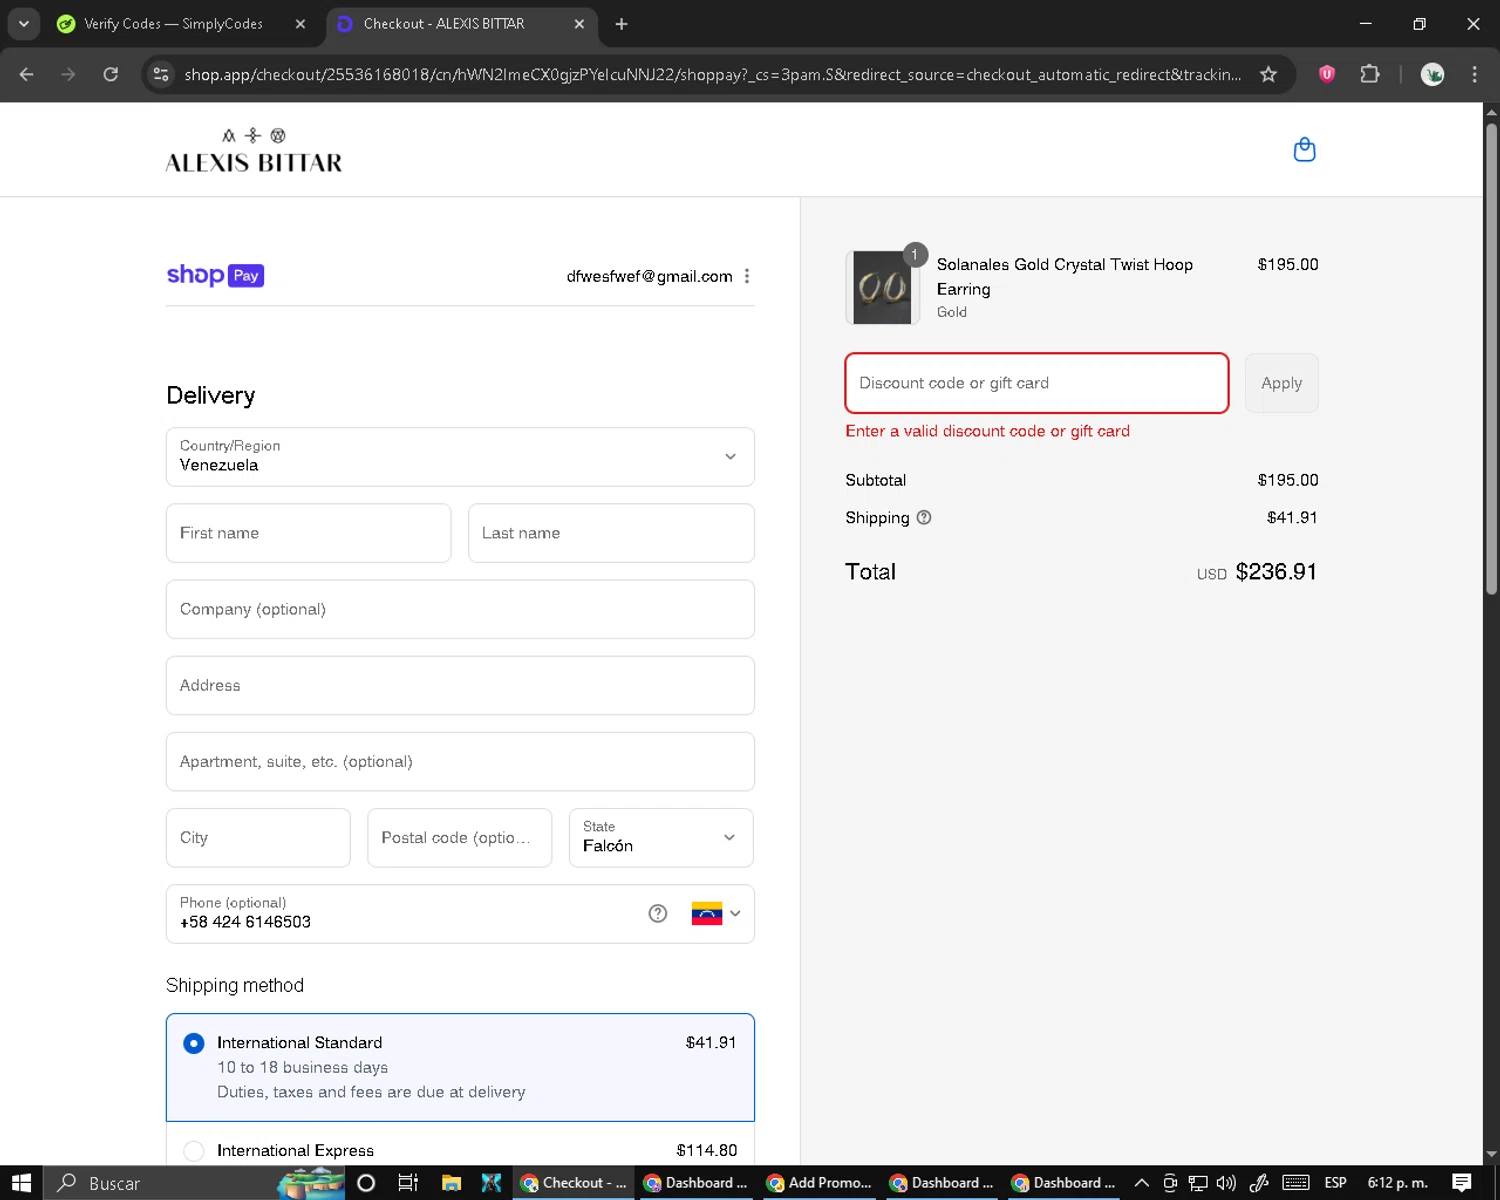Click the page vertical scrollbar

[x=1491, y=360]
